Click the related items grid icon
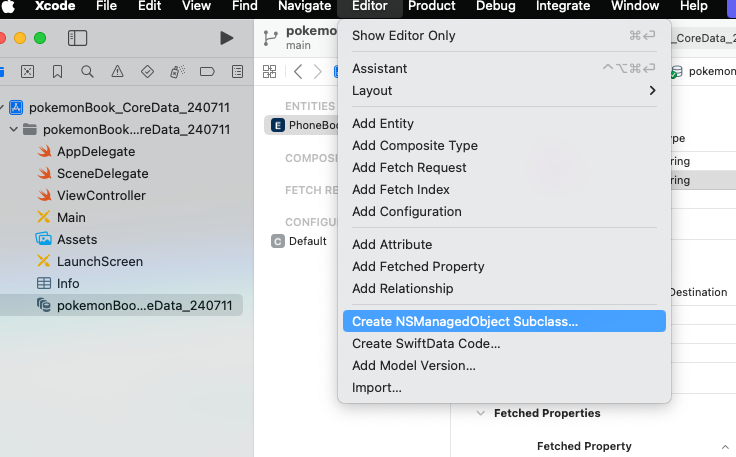Image resolution: width=736 pixels, height=457 pixels. tap(269, 71)
